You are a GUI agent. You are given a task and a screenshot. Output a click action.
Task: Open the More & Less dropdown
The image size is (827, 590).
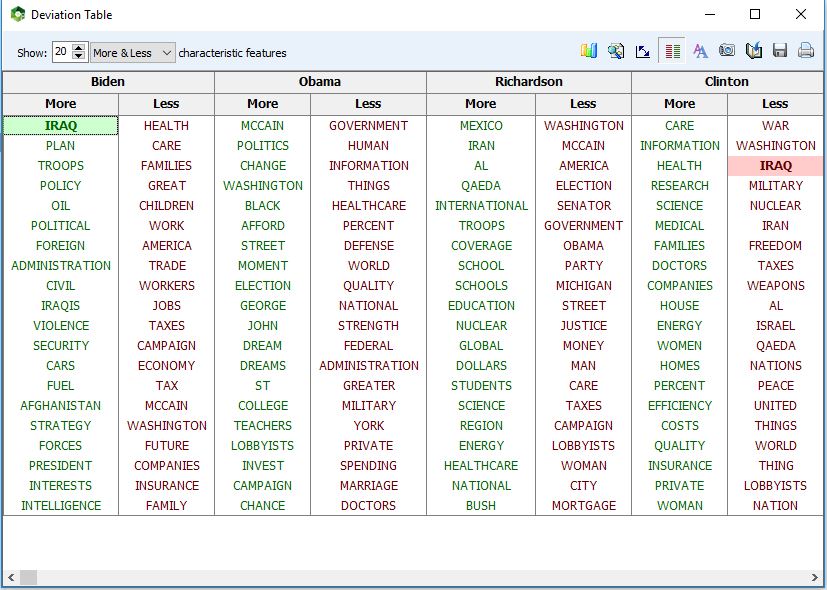(x=133, y=53)
